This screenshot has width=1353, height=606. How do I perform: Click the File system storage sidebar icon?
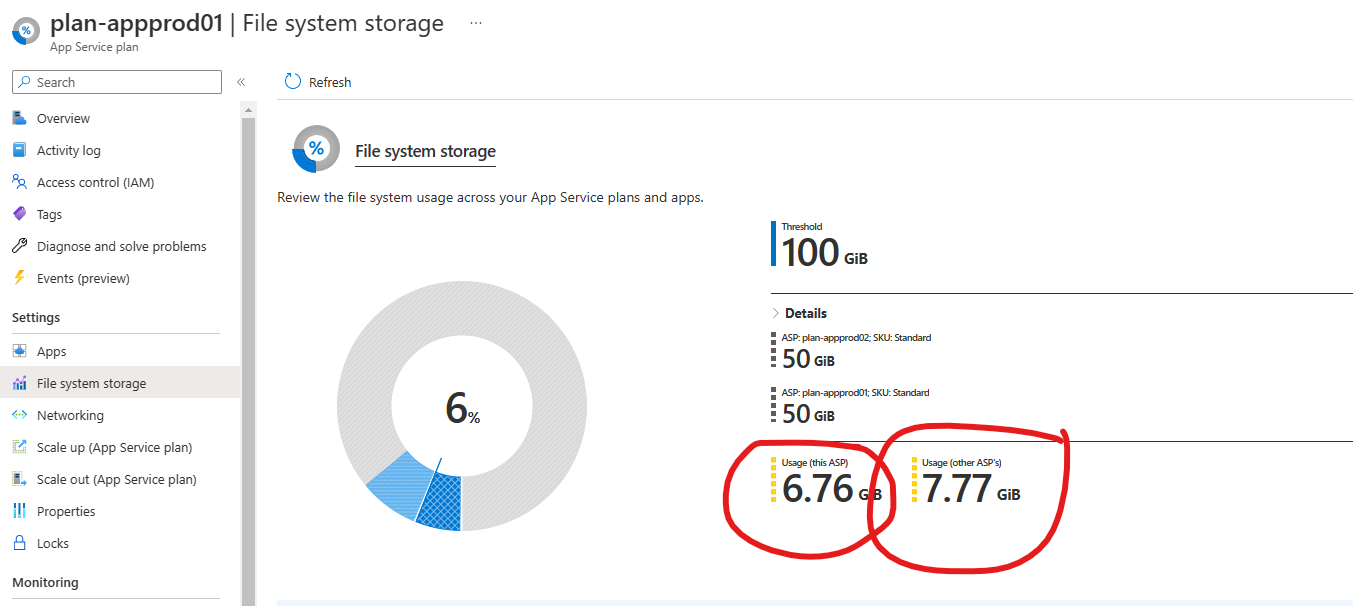click(x=19, y=383)
